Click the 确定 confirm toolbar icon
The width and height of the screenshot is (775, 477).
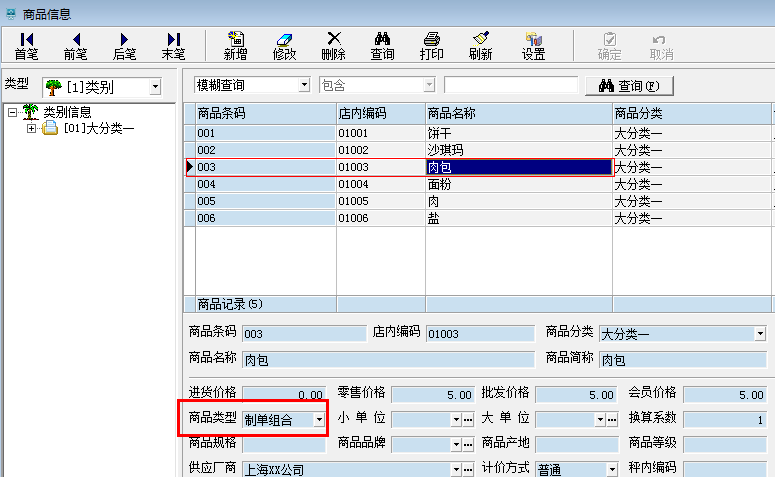click(x=609, y=46)
